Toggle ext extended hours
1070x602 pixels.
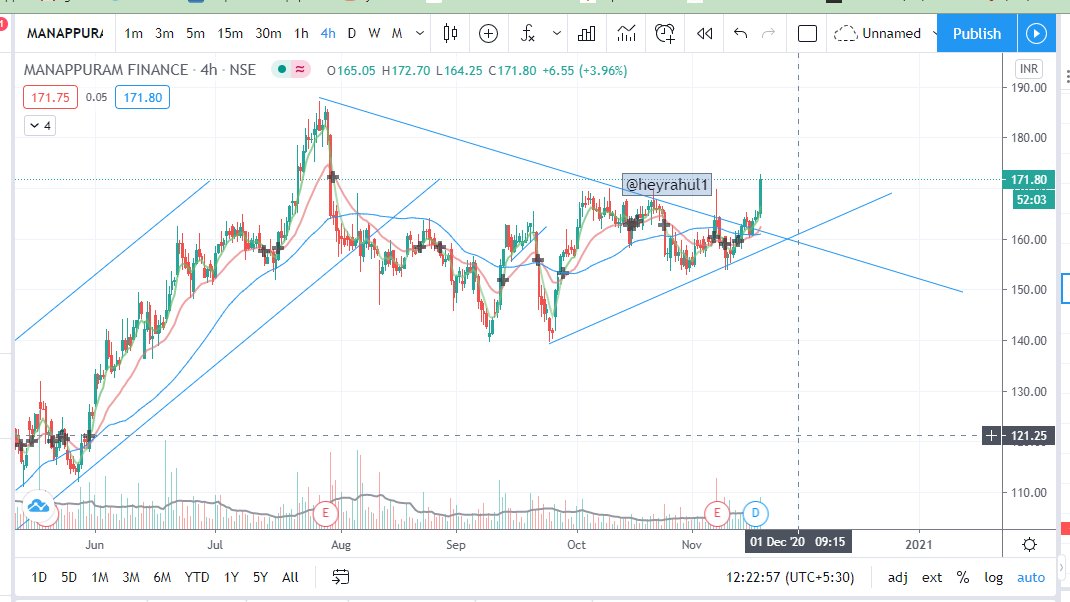pyautogui.click(x=932, y=577)
